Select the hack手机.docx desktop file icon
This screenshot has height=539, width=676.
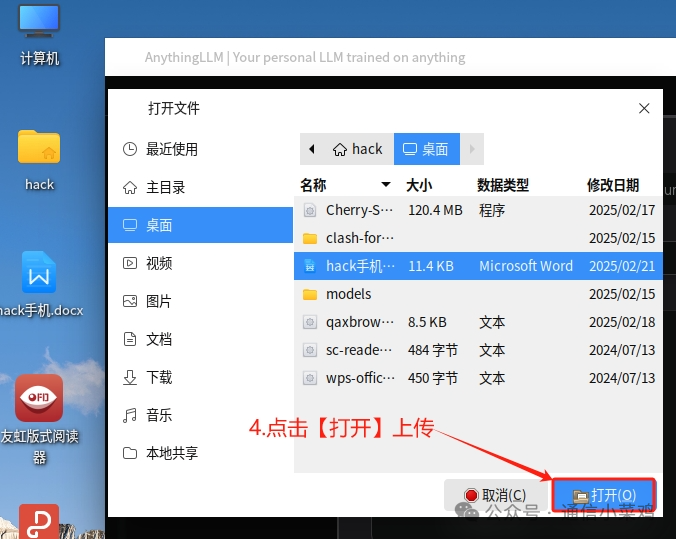tap(39, 284)
